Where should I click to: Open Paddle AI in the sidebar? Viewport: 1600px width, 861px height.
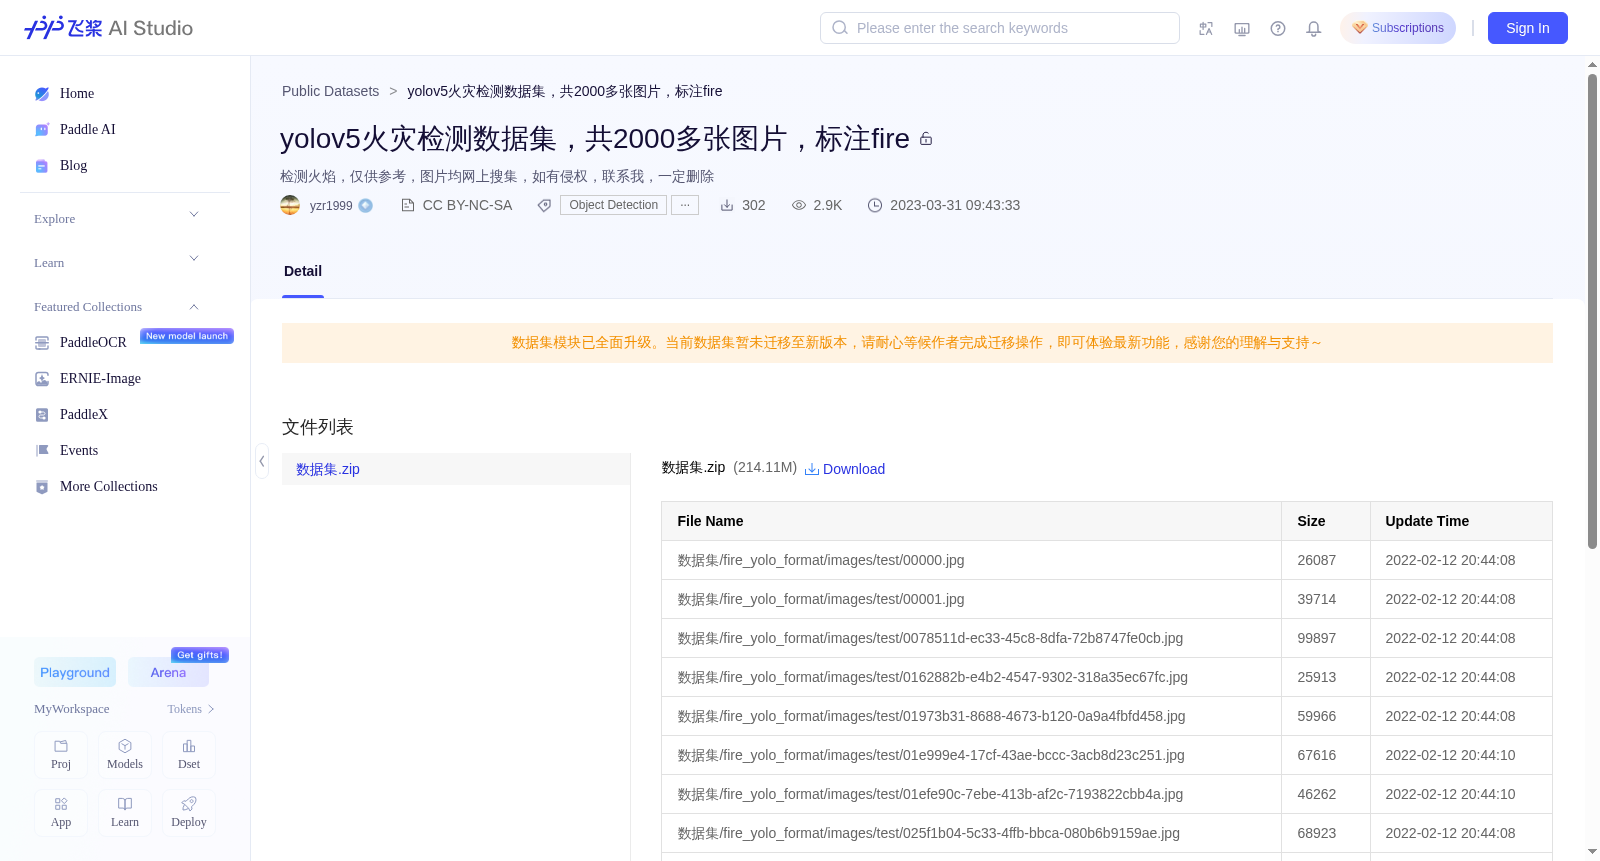pos(88,130)
